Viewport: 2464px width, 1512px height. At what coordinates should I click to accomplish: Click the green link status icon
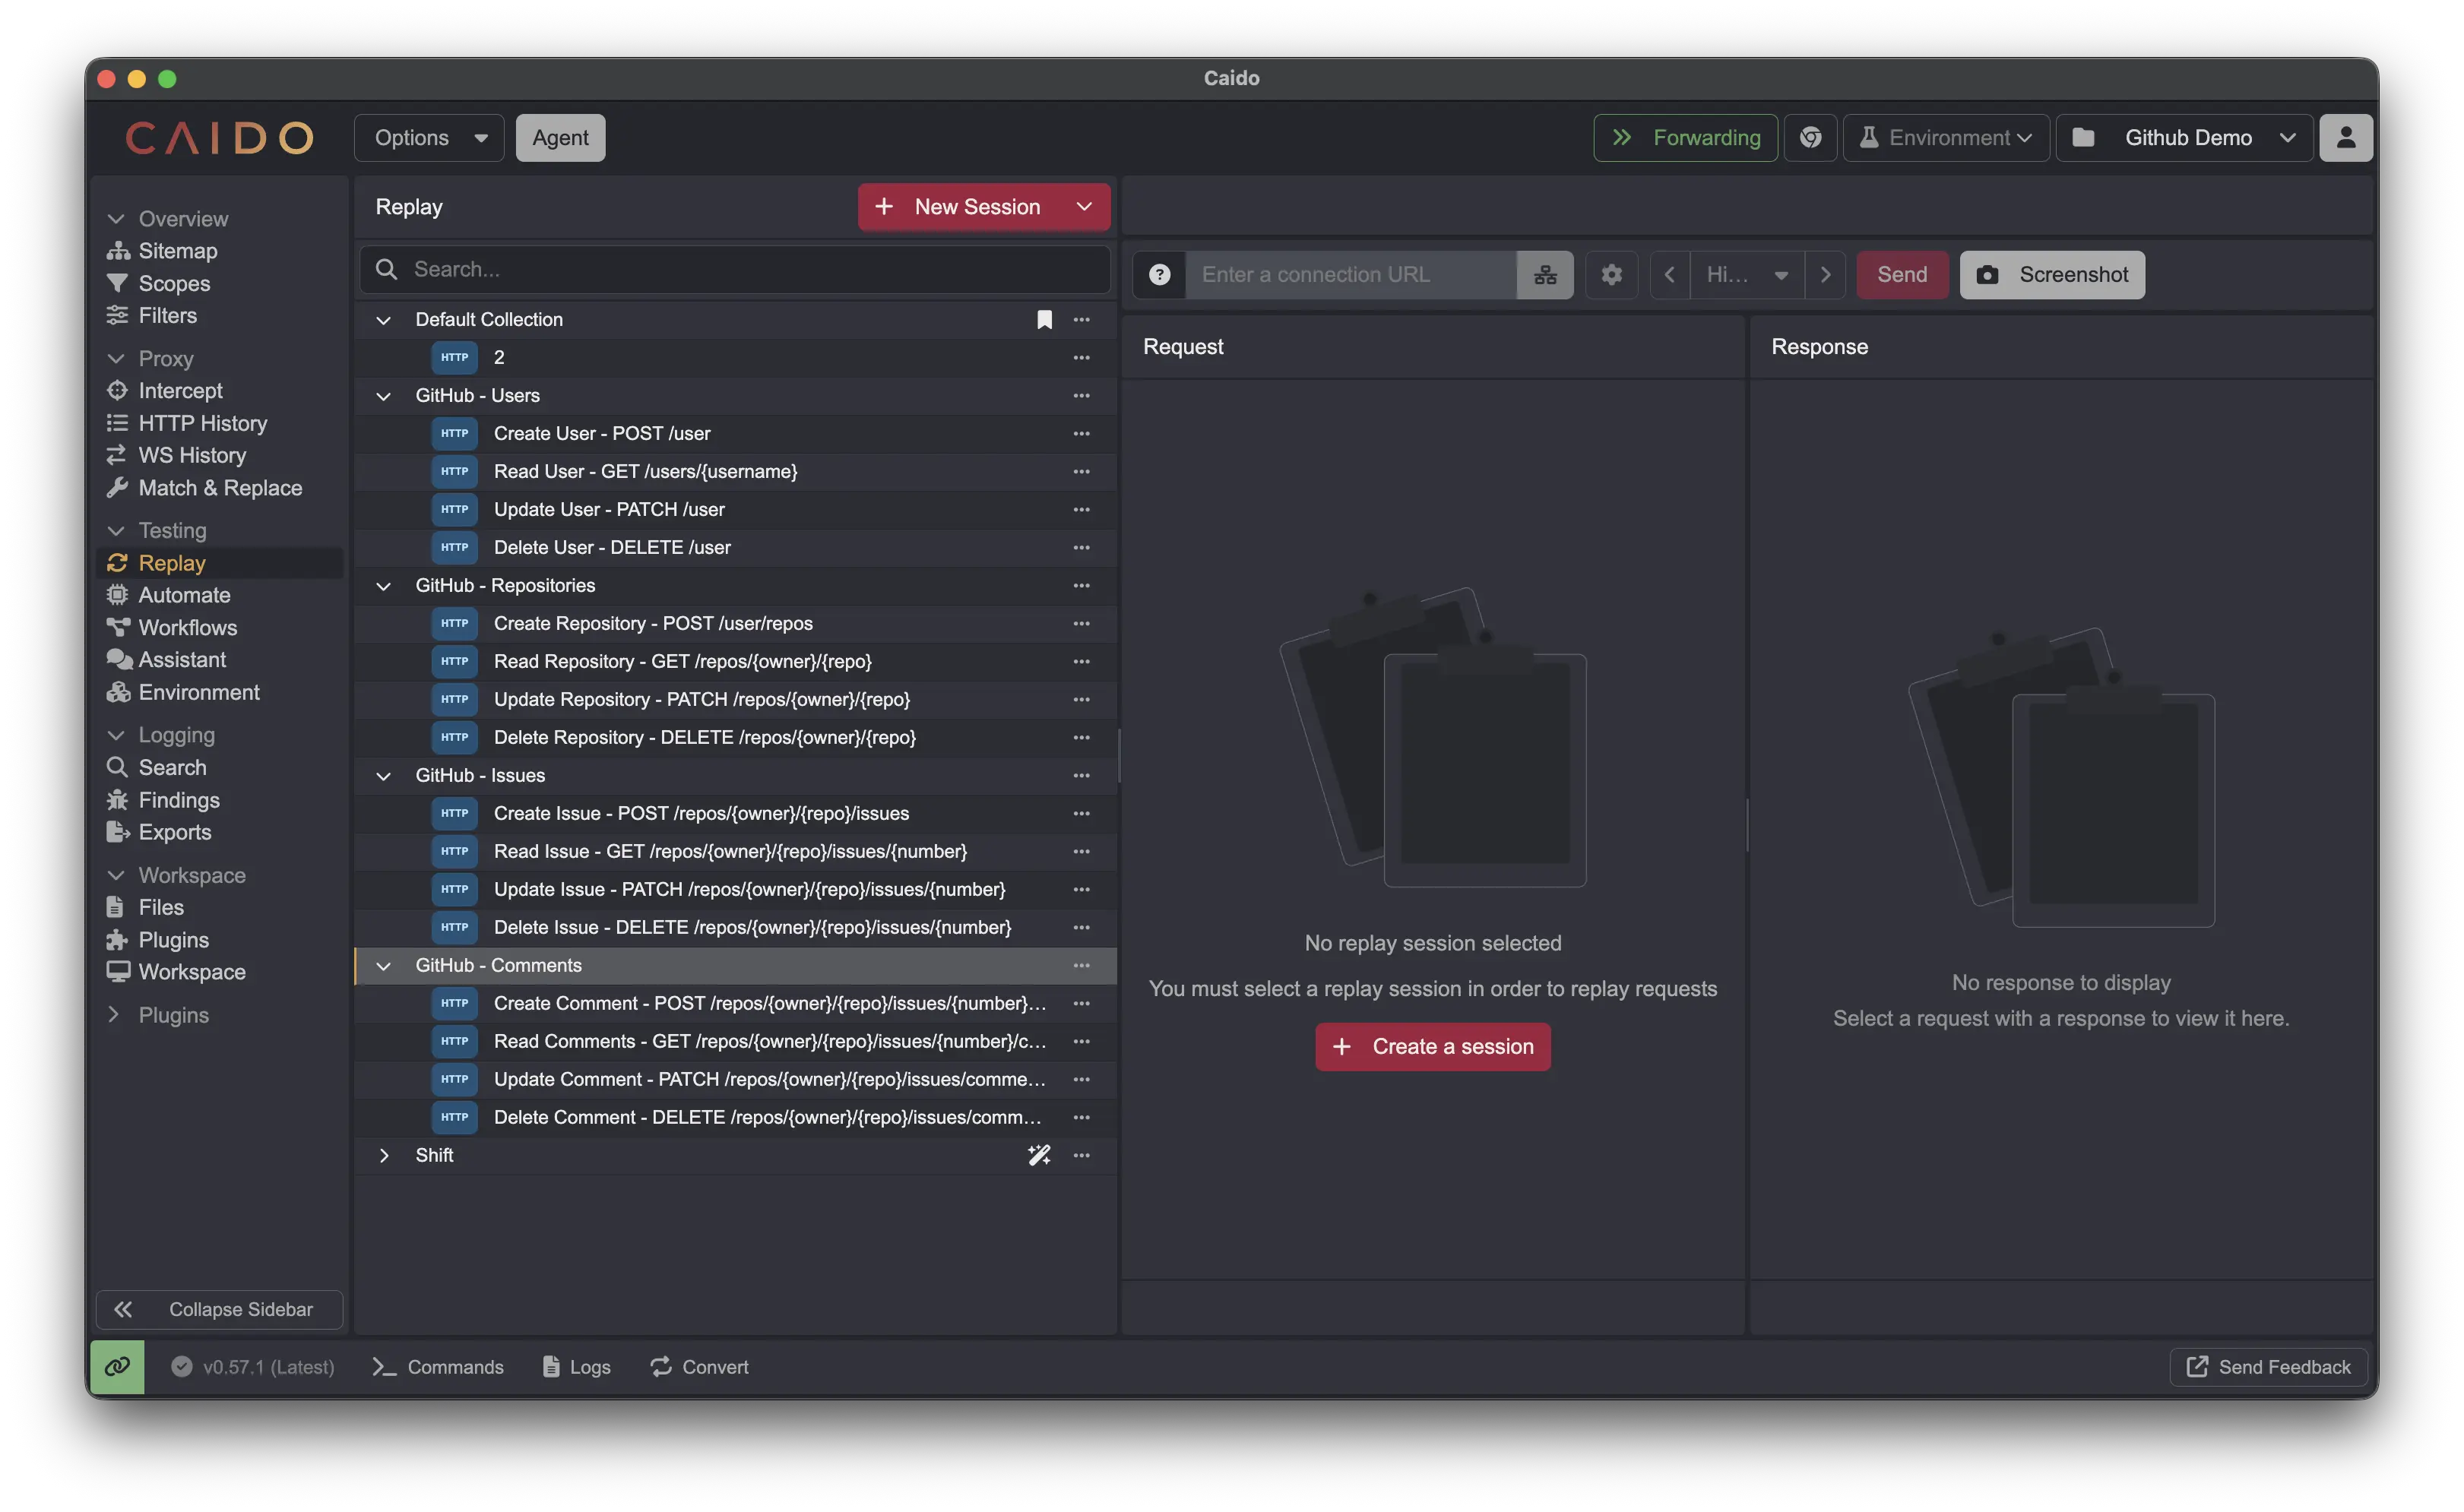click(x=117, y=1367)
